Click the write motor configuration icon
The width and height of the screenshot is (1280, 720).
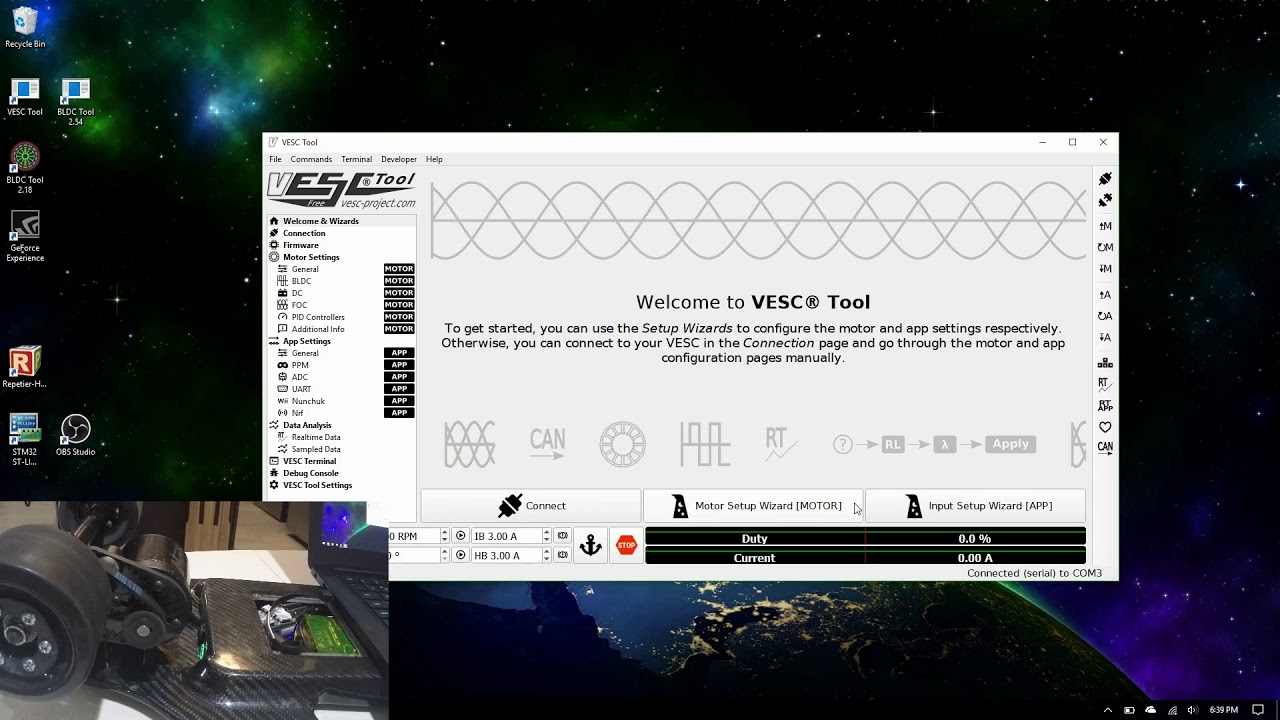[x=1105, y=269]
